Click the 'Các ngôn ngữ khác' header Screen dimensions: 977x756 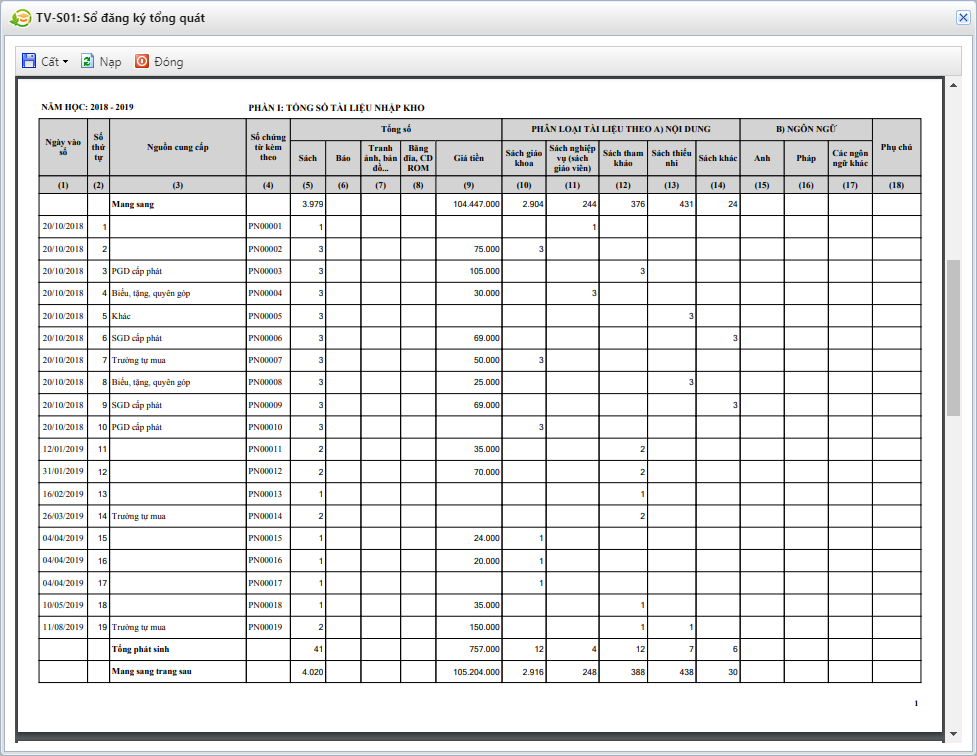(850, 158)
